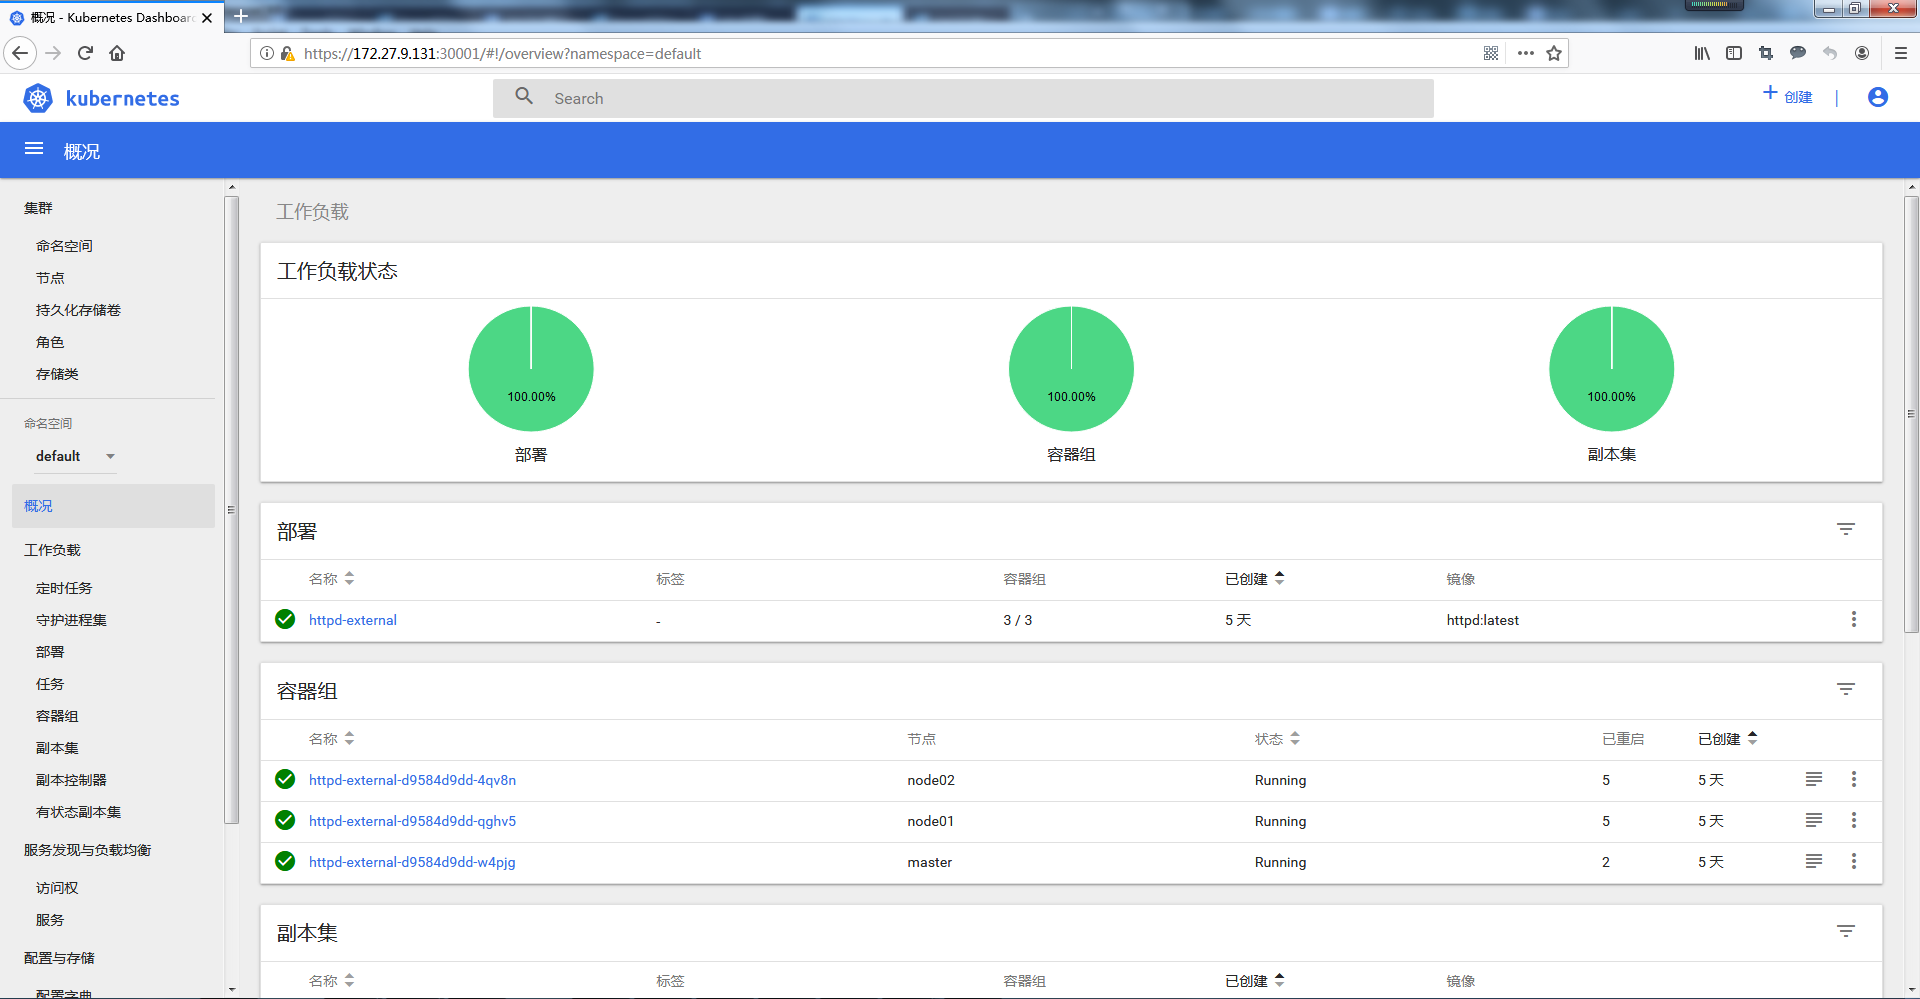View logs icon for pod httpd-external-d9584d9dd-4qv8n
The height and width of the screenshot is (999, 1920).
tap(1814, 780)
